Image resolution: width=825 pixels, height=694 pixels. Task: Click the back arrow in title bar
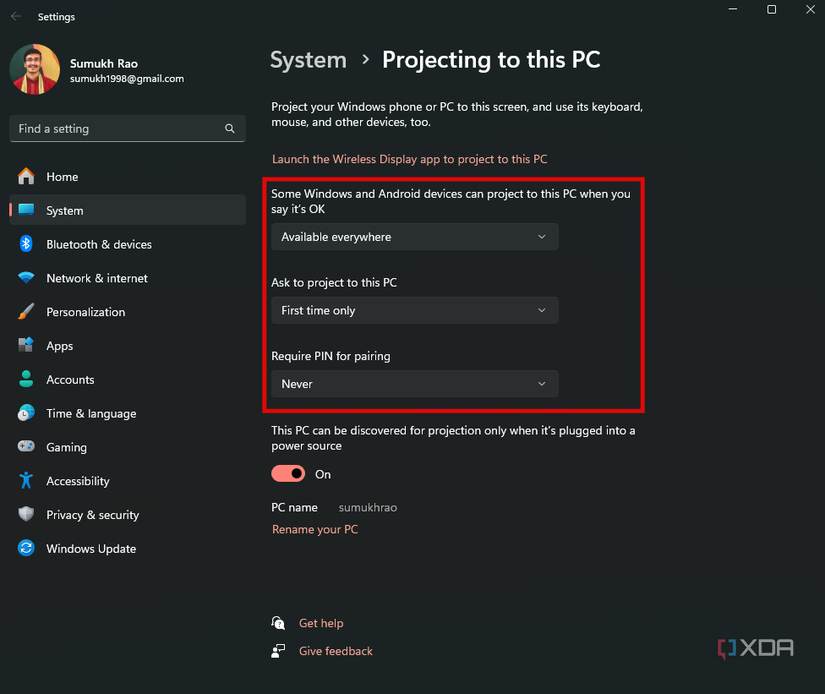click(16, 16)
